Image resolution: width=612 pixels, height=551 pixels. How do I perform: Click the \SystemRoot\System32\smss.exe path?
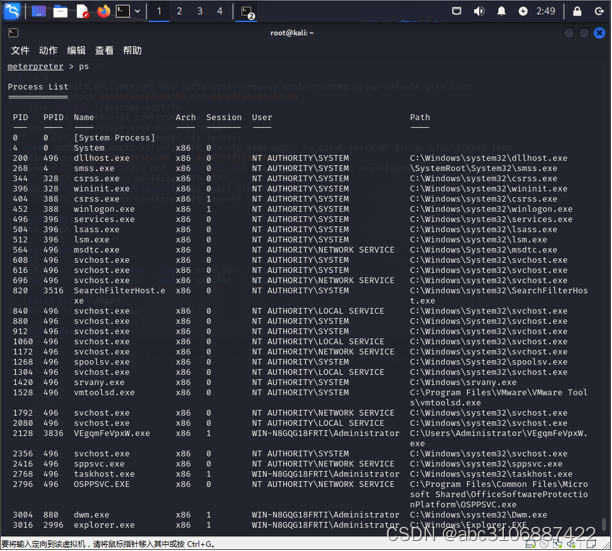click(483, 168)
